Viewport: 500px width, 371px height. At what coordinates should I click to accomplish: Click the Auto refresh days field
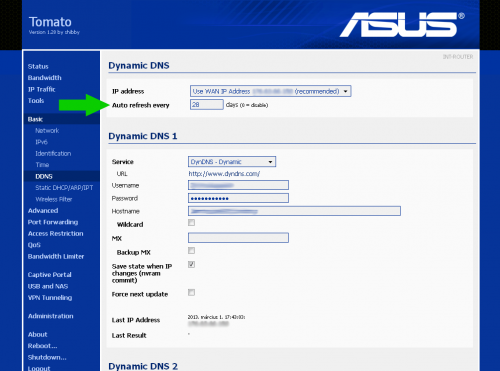point(207,105)
